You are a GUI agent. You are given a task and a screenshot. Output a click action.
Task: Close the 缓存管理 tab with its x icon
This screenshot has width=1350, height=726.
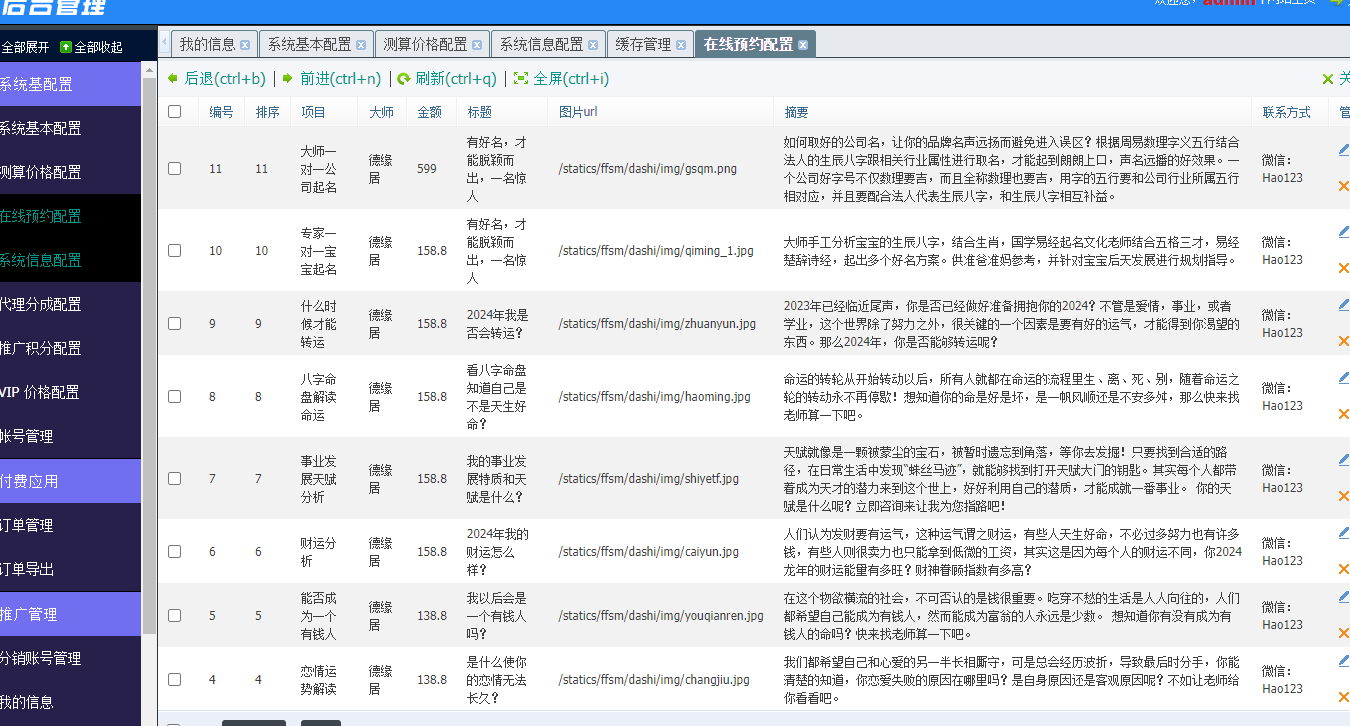pos(681,45)
